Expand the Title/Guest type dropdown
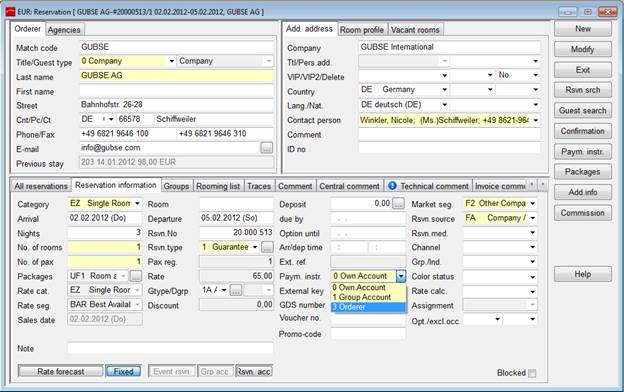 [172, 61]
